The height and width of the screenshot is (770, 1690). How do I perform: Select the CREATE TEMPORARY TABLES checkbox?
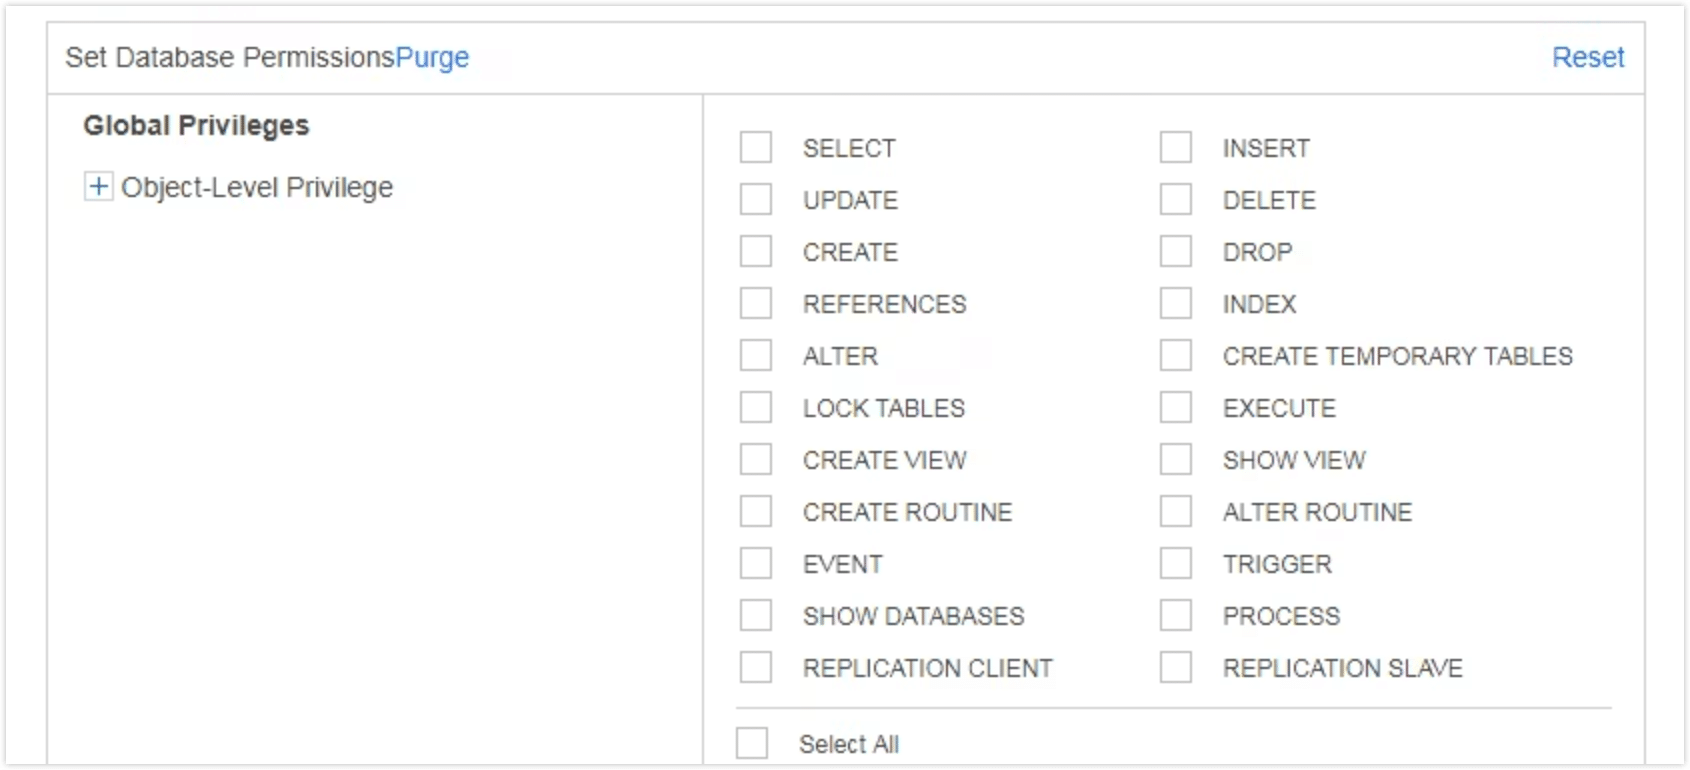[x=1176, y=356]
